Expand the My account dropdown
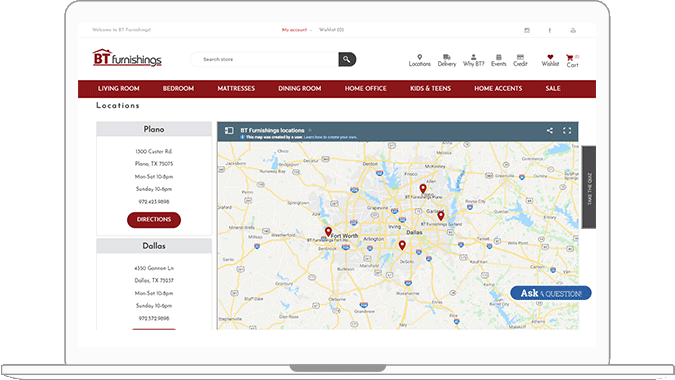675x380 pixels. pyautogui.click(x=297, y=30)
